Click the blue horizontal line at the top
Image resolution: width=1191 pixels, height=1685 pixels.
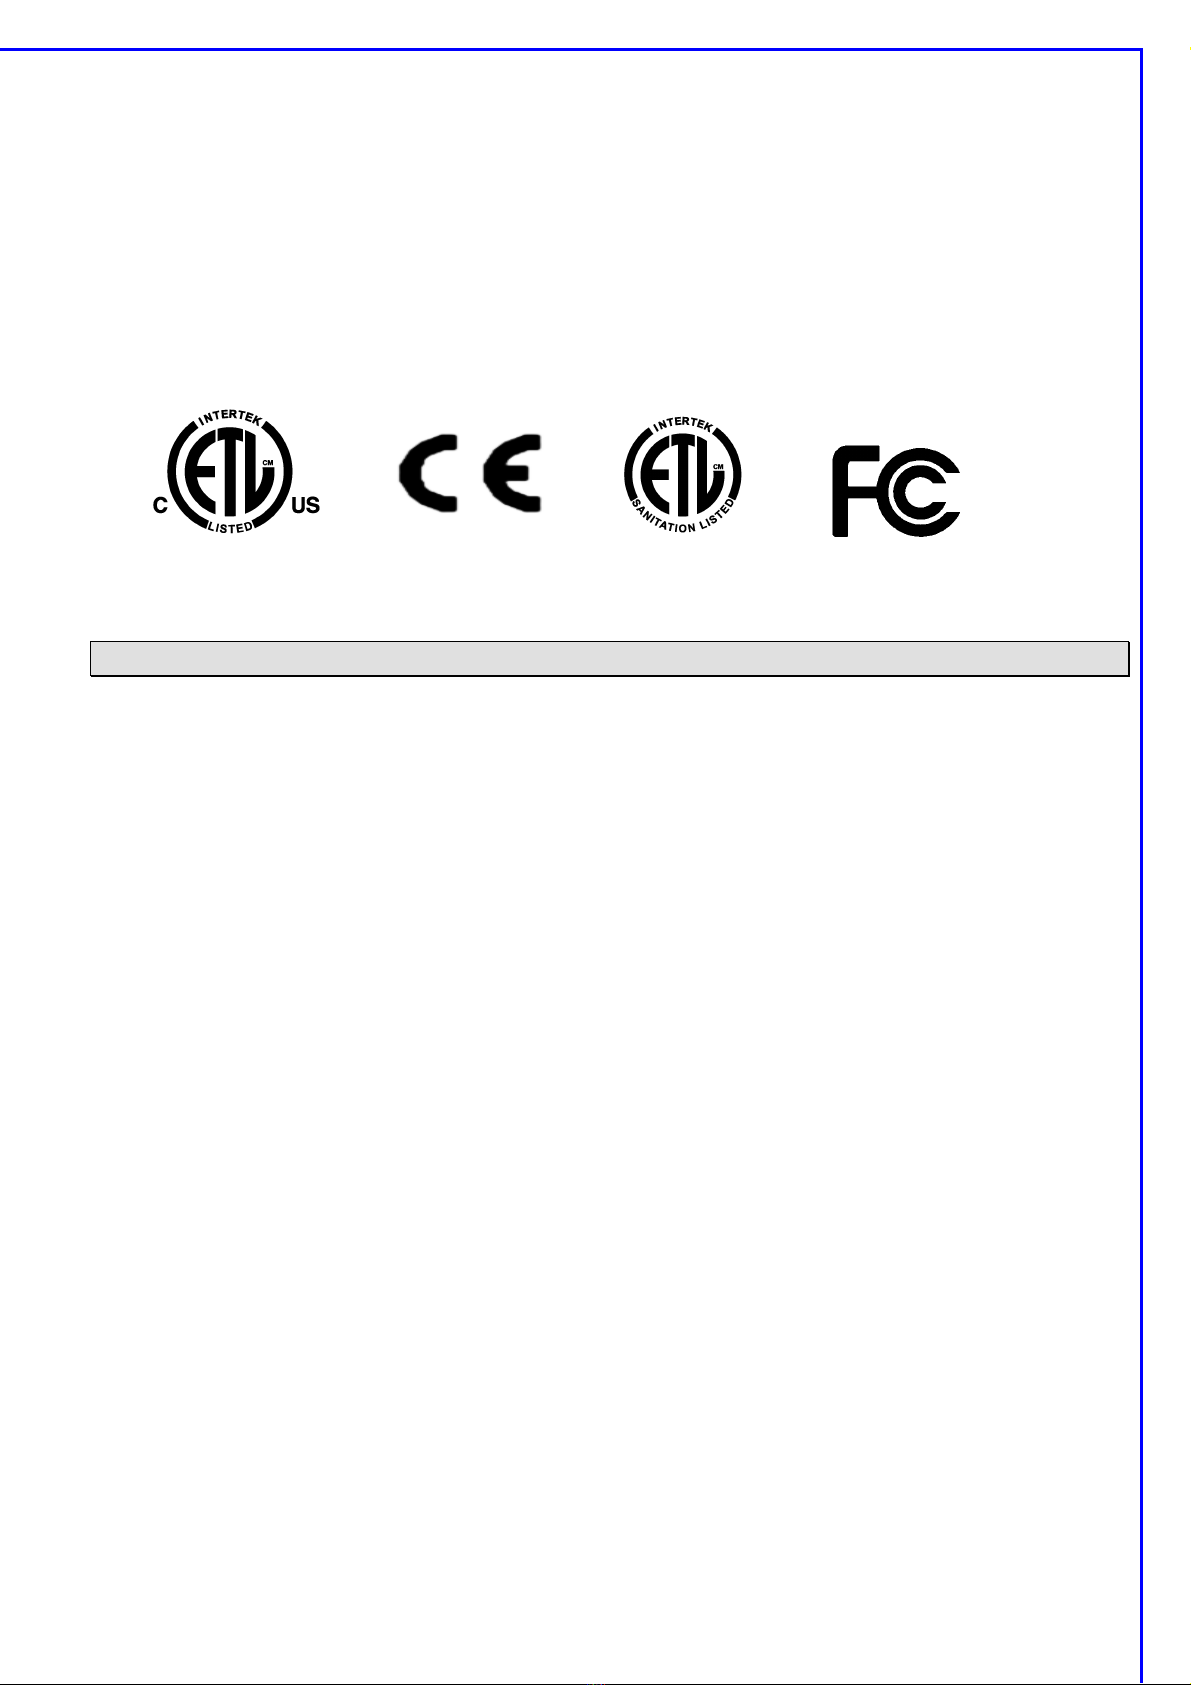[x=570, y=49]
